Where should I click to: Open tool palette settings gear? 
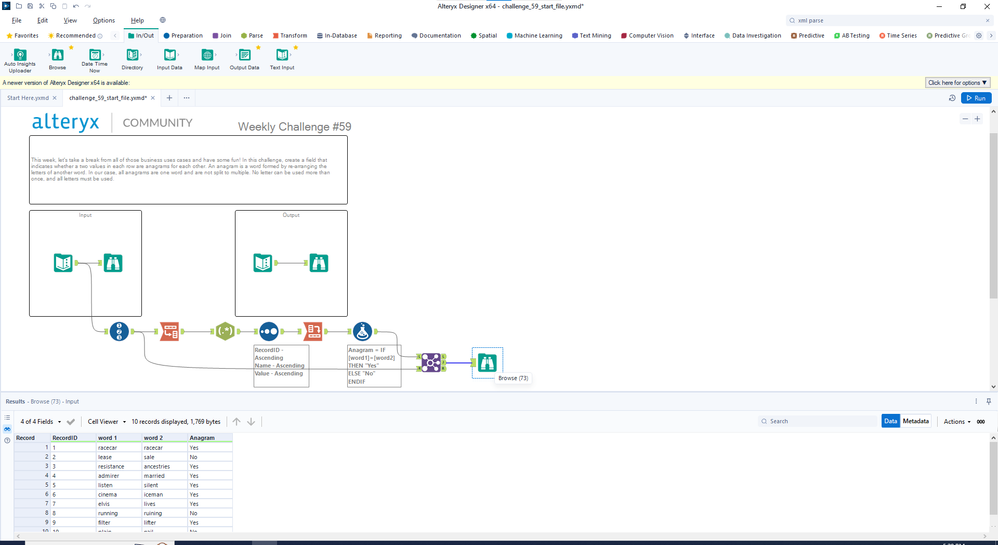(x=979, y=36)
